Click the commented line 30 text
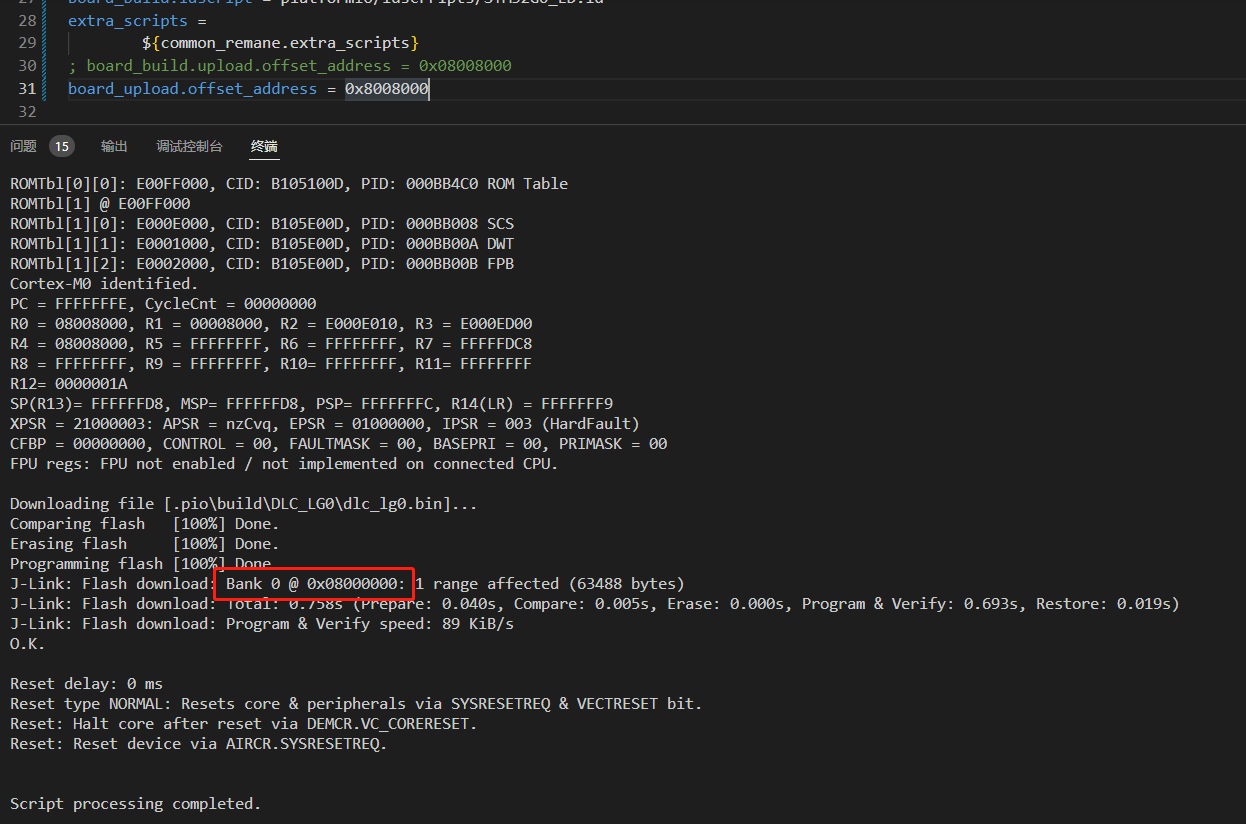 (290, 65)
